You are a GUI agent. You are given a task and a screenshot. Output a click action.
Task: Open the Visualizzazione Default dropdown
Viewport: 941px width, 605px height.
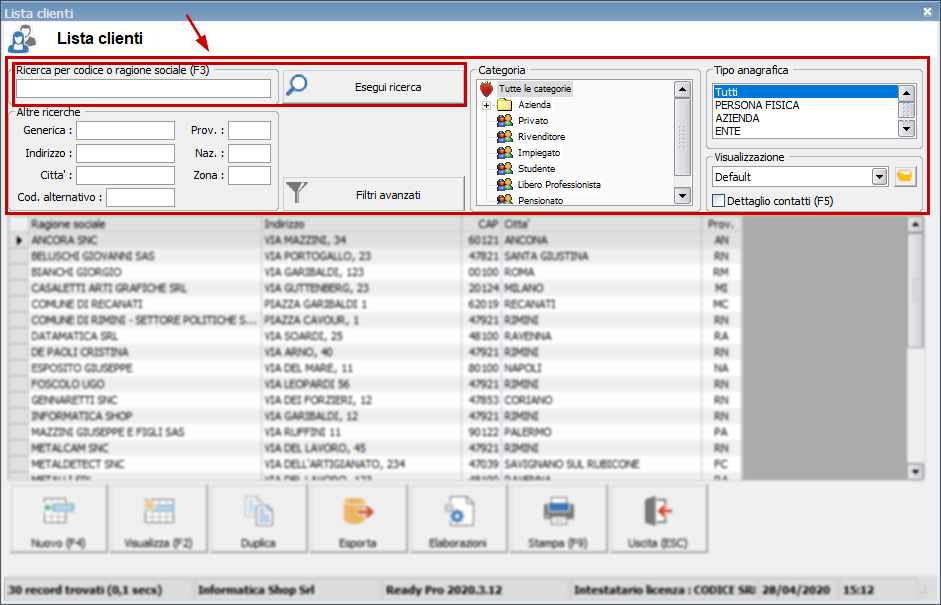point(880,175)
